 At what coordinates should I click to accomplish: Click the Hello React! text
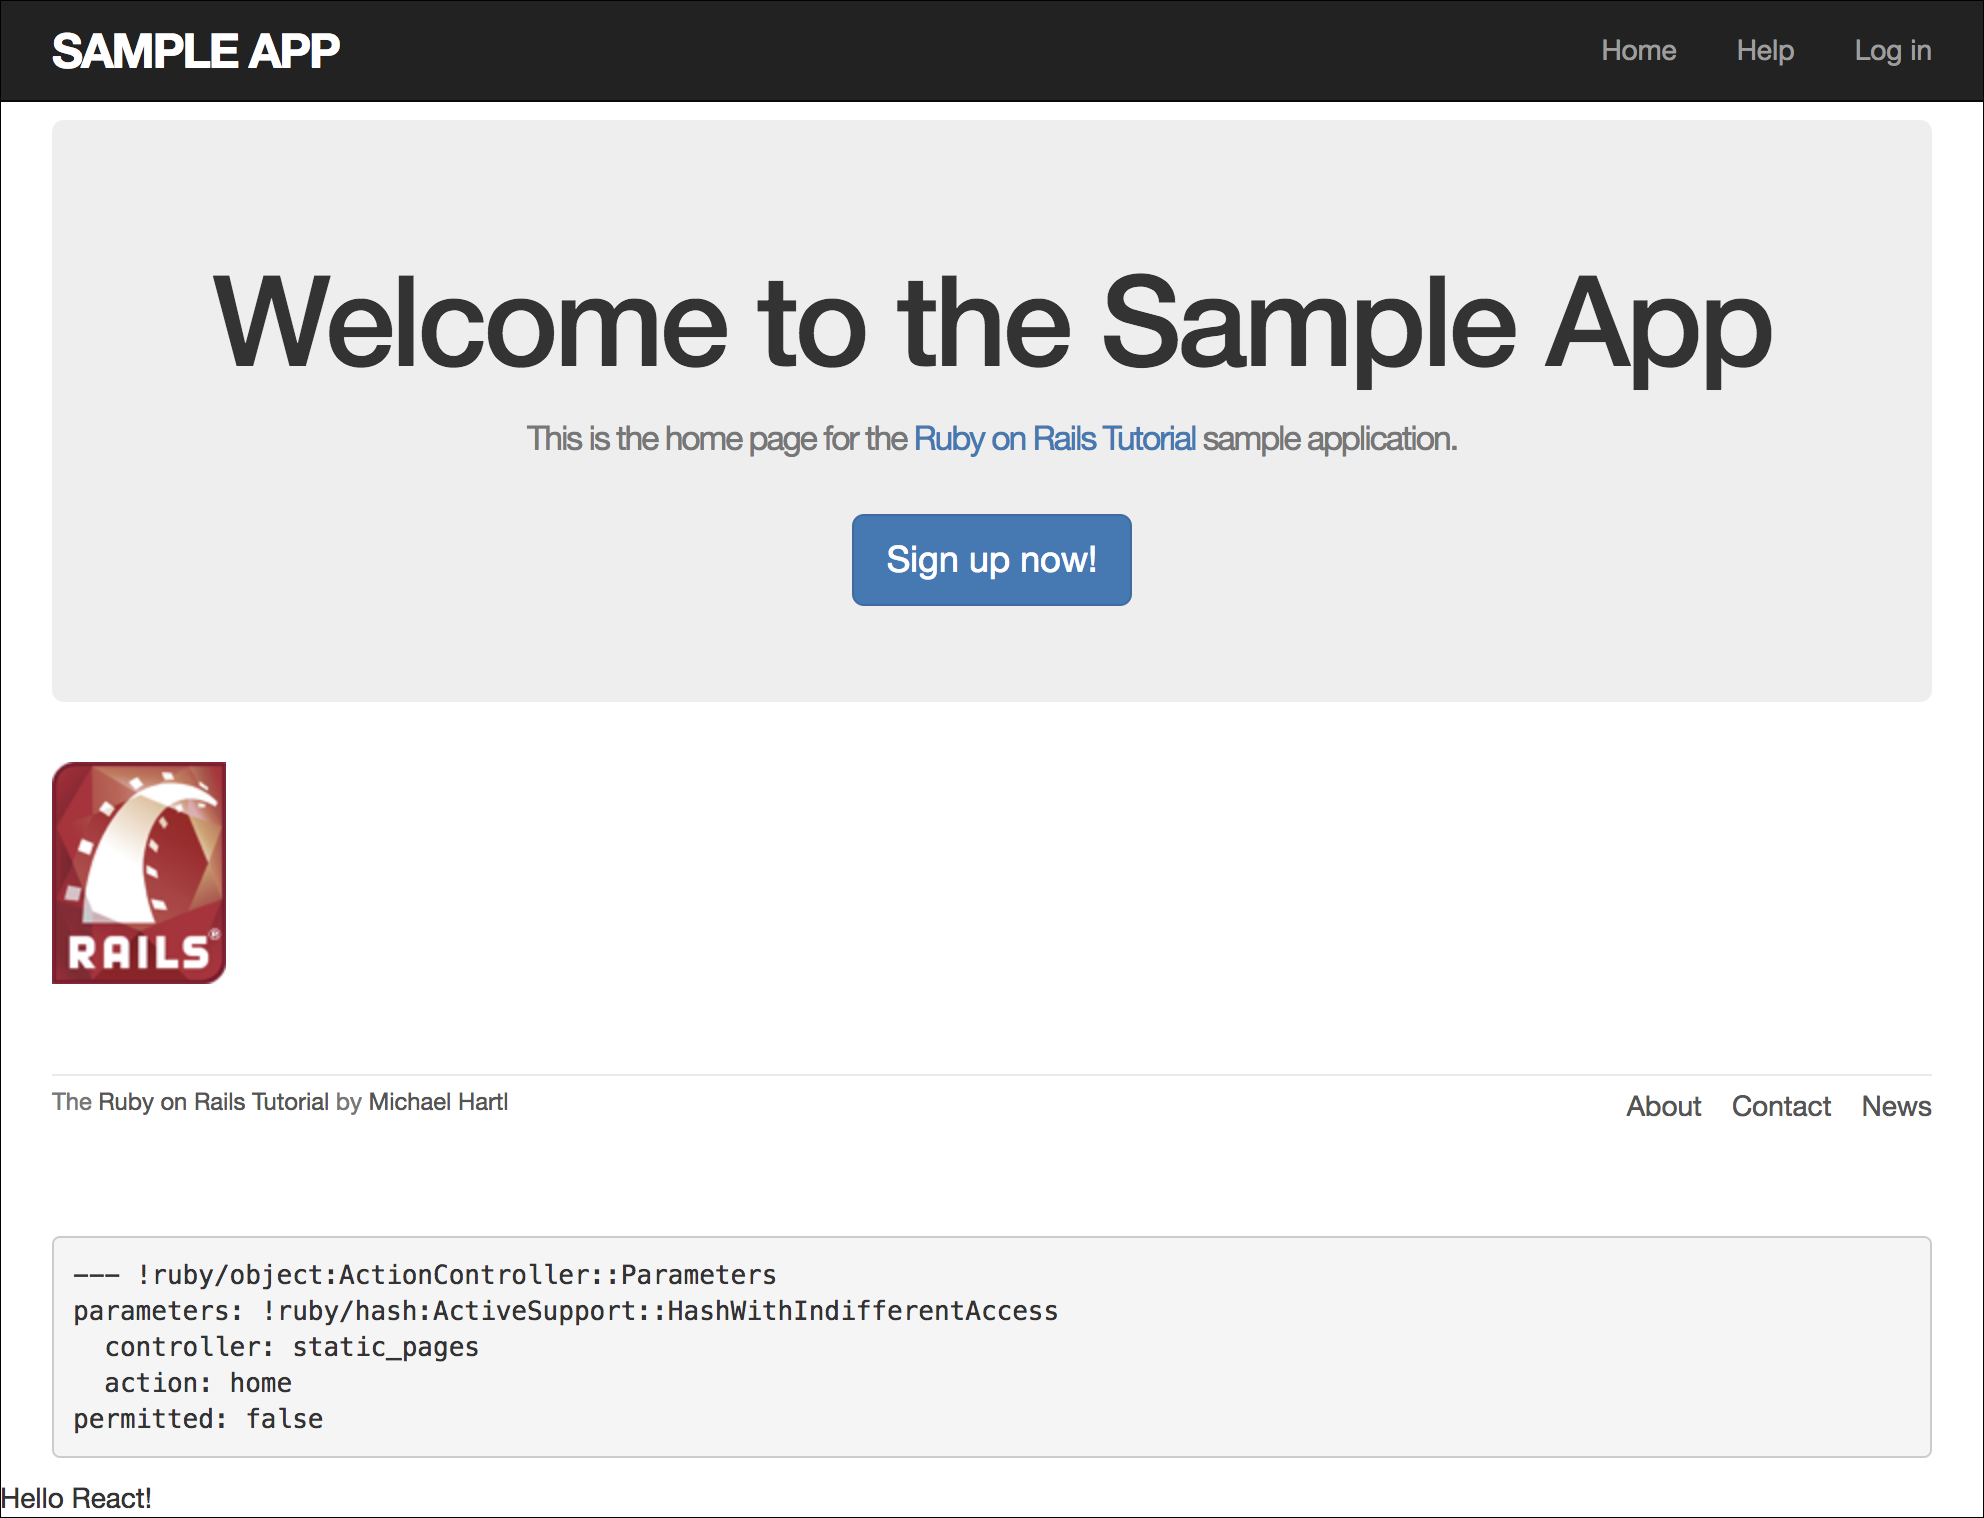click(76, 1497)
